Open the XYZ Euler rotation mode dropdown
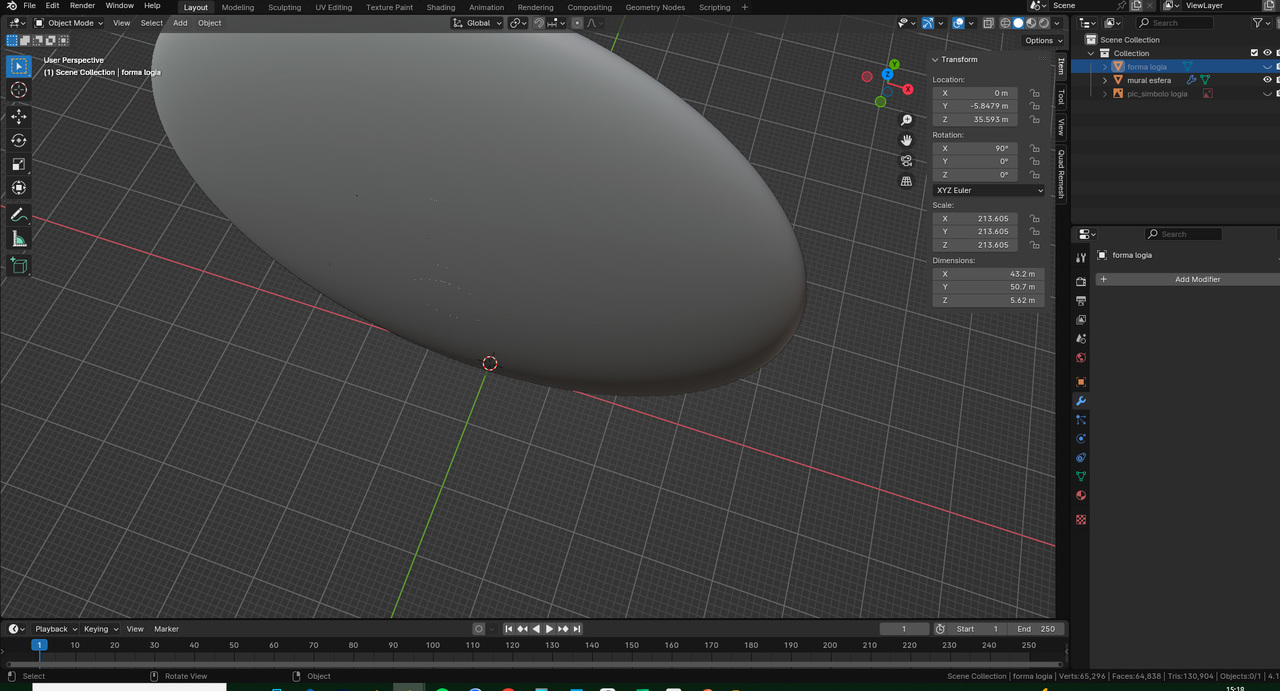 click(x=989, y=190)
